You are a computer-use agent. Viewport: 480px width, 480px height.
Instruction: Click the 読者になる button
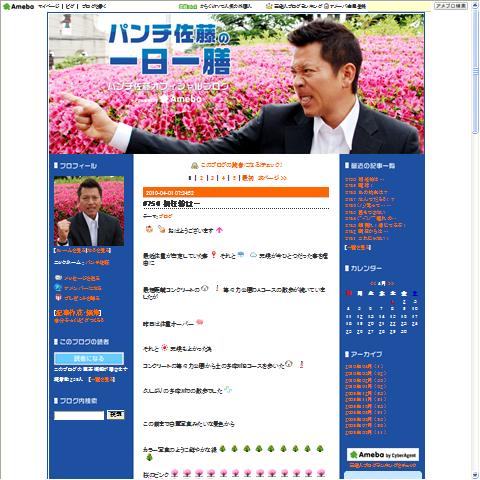coord(89,358)
